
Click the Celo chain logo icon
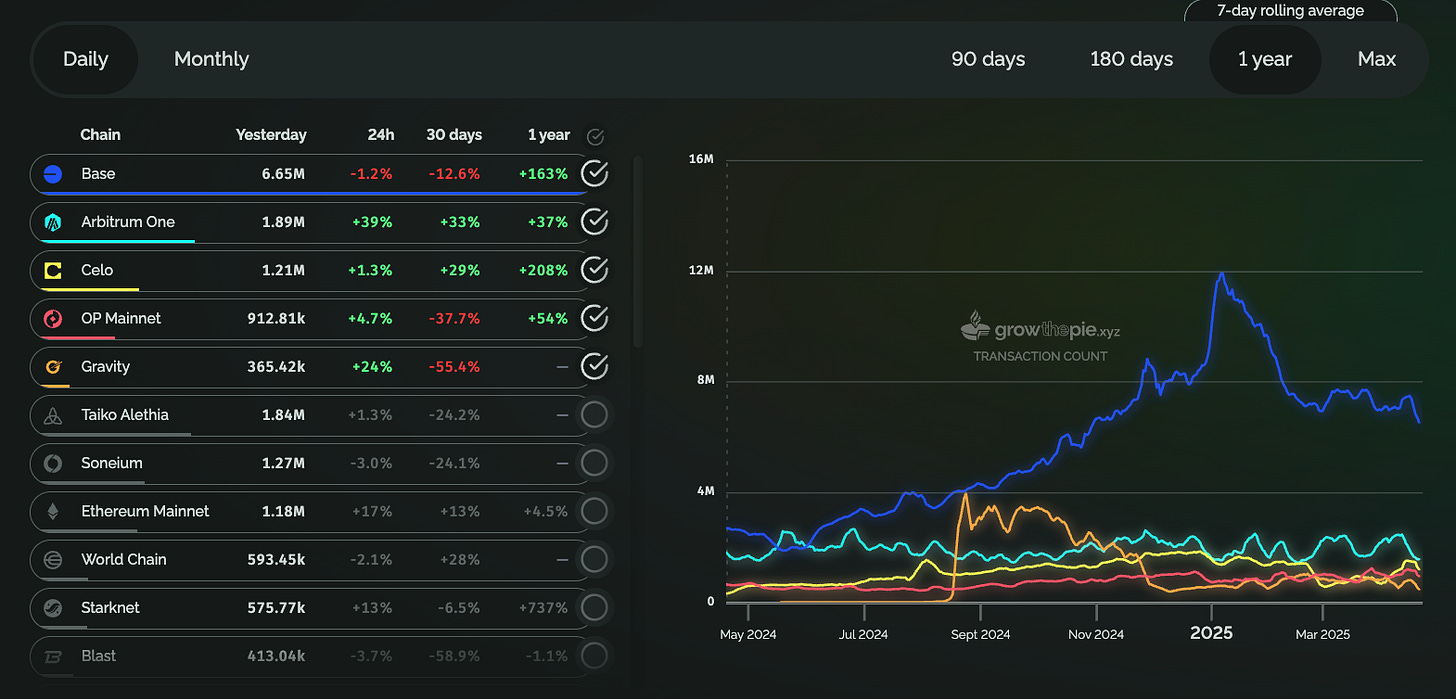coord(54,270)
